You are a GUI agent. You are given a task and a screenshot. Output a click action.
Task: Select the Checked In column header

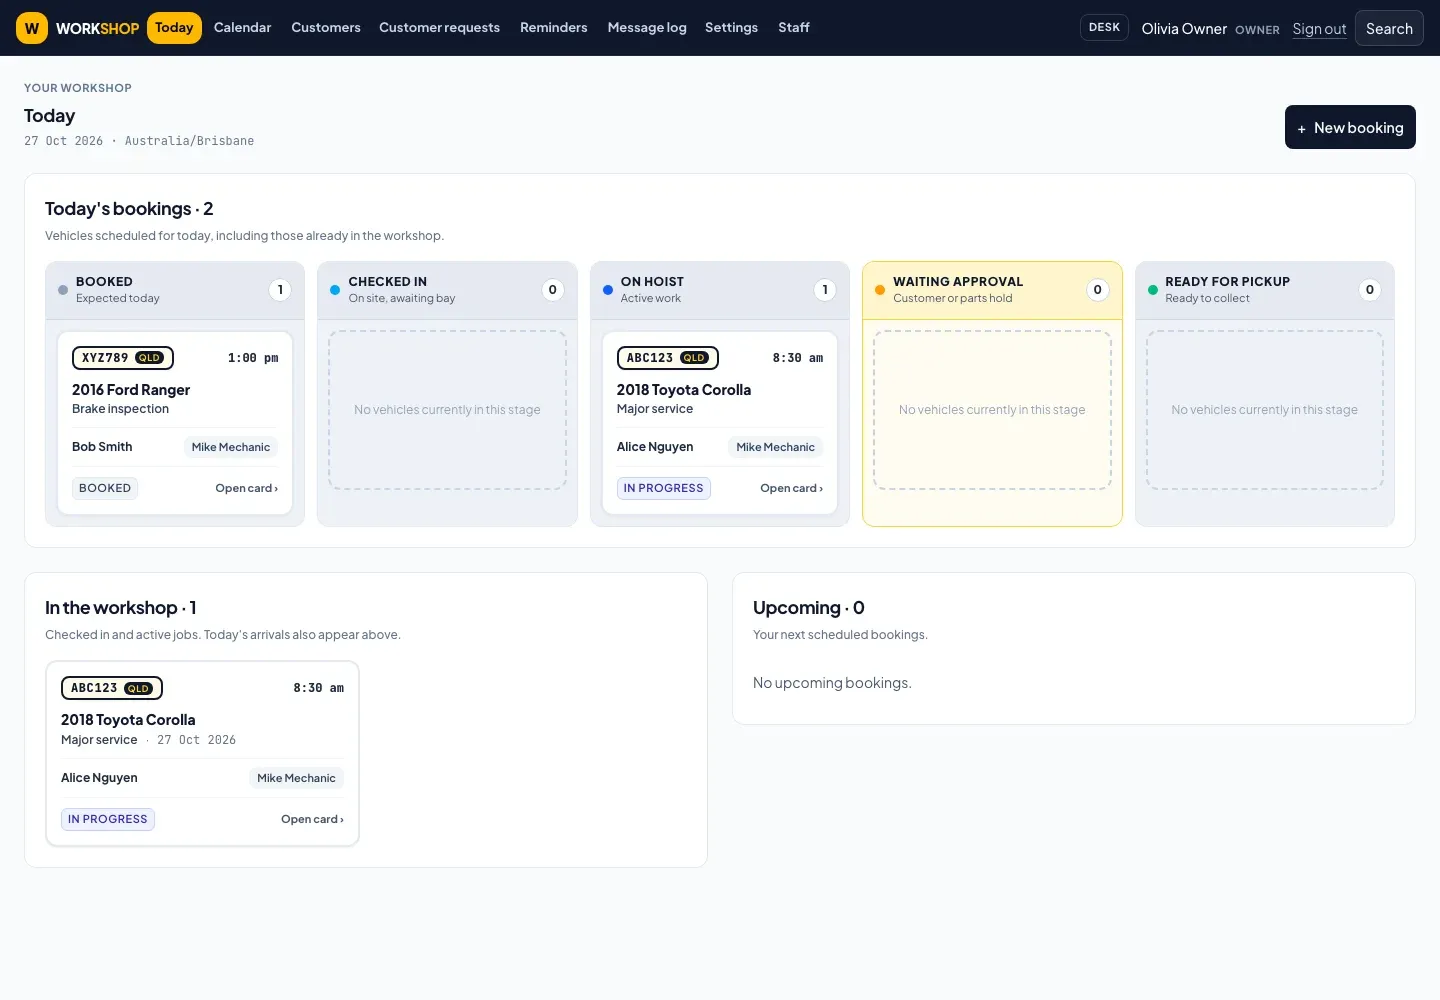[x=447, y=290]
